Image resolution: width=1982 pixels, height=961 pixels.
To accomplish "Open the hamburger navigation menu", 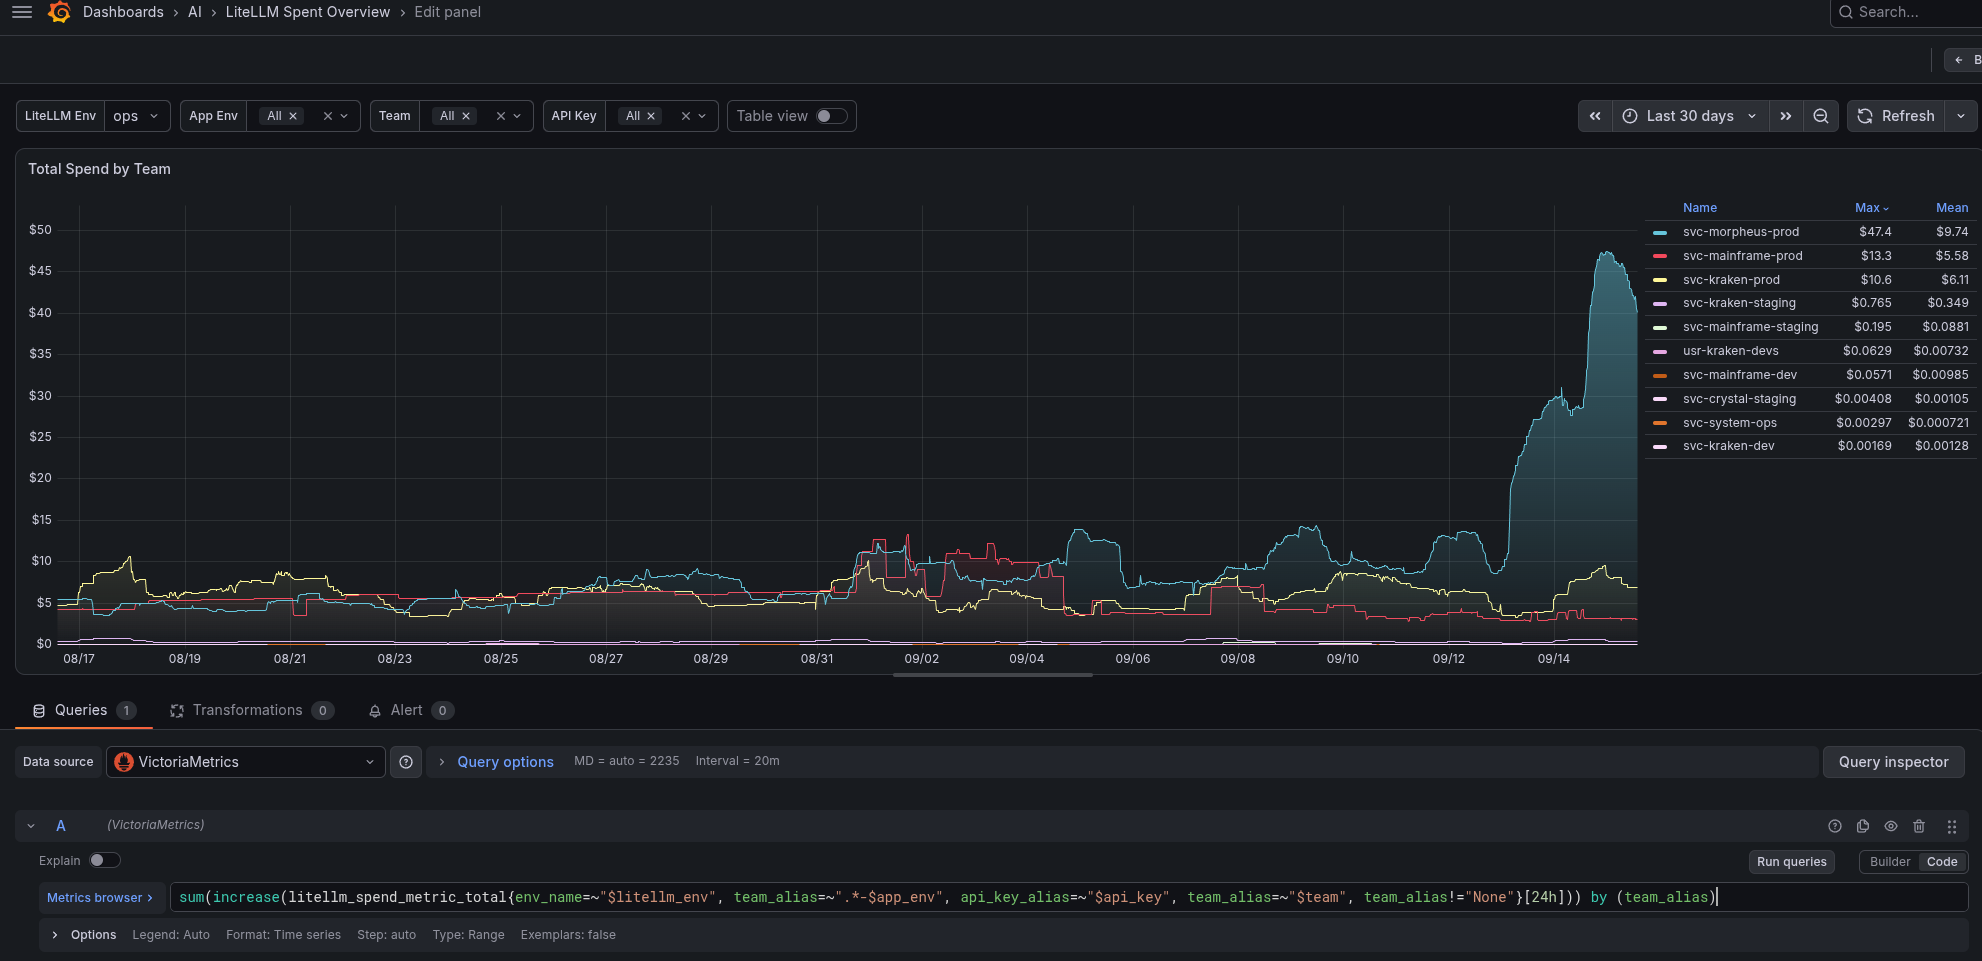I will coord(22,12).
